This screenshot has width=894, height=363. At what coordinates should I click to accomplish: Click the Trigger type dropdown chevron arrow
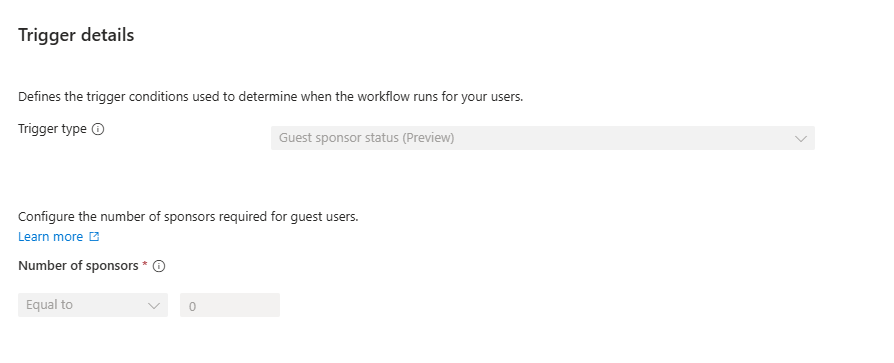click(x=800, y=138)
